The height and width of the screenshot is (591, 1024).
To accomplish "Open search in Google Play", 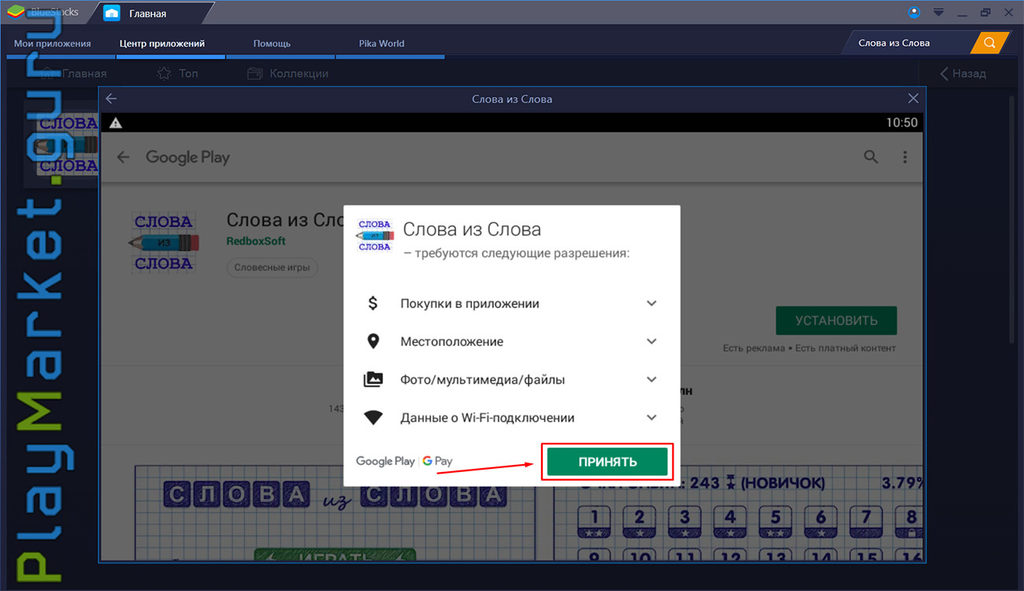I will [x=871, y=157].
